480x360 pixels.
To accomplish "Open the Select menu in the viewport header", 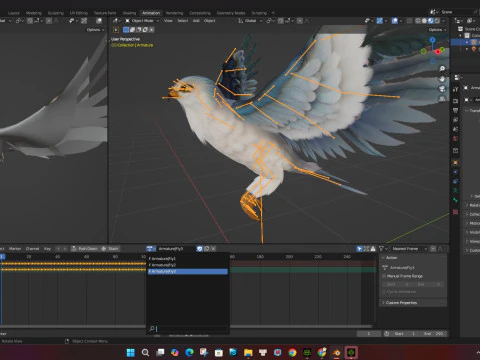I will 183,21.
